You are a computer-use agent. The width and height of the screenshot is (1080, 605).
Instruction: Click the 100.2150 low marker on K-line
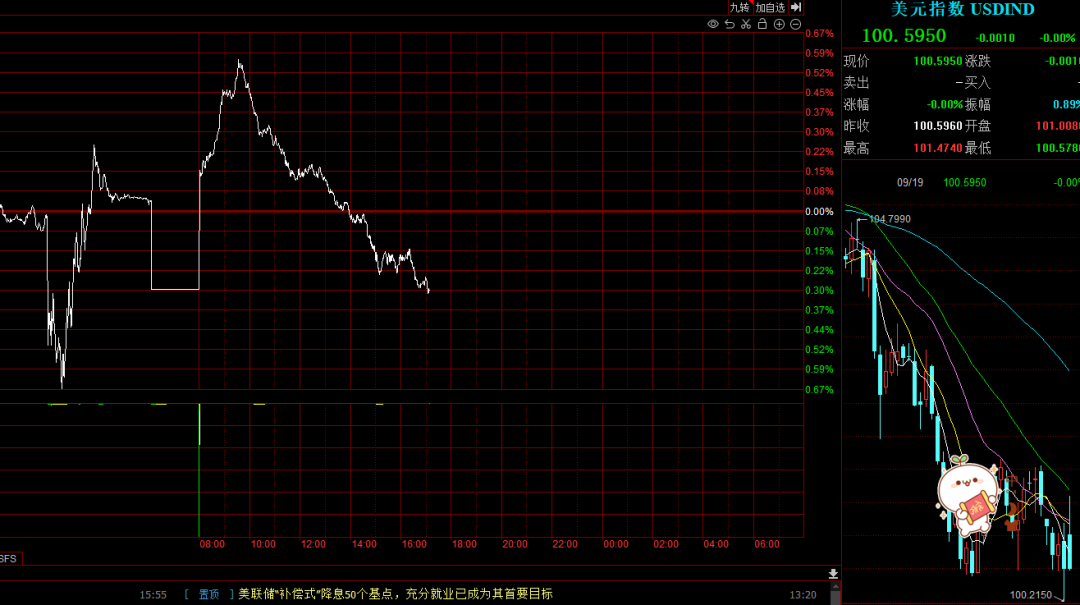pos(1031,595)
